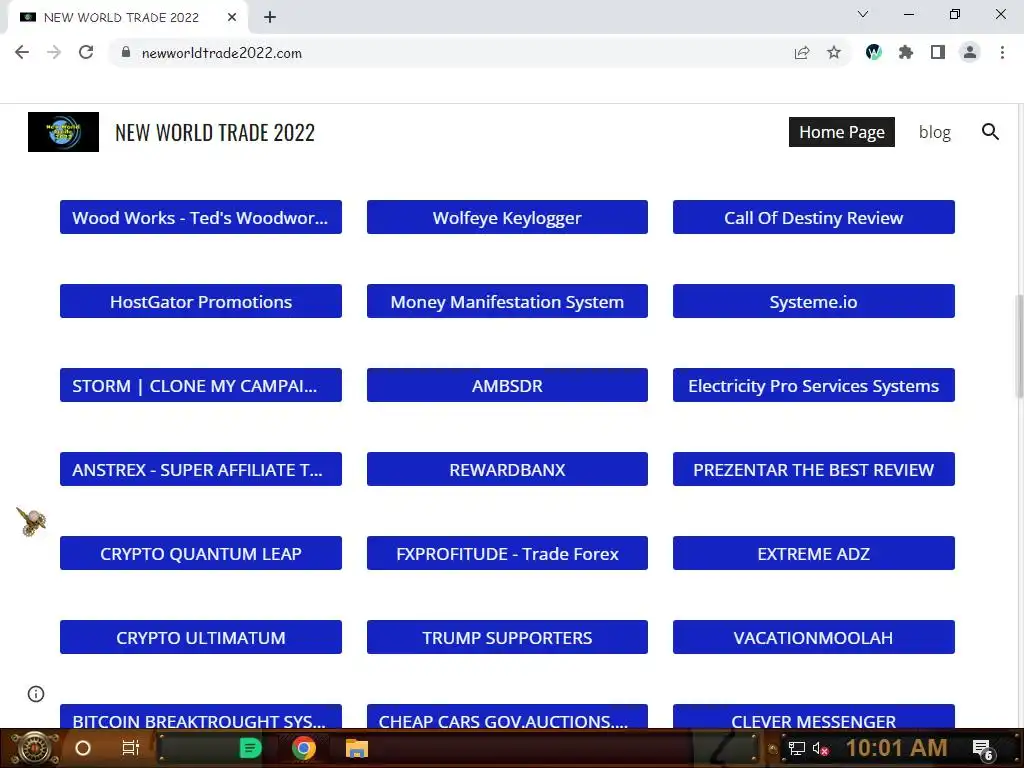Open the green notes app on taskbar
Screen dimensions: 1024x768
pos(250,748)
